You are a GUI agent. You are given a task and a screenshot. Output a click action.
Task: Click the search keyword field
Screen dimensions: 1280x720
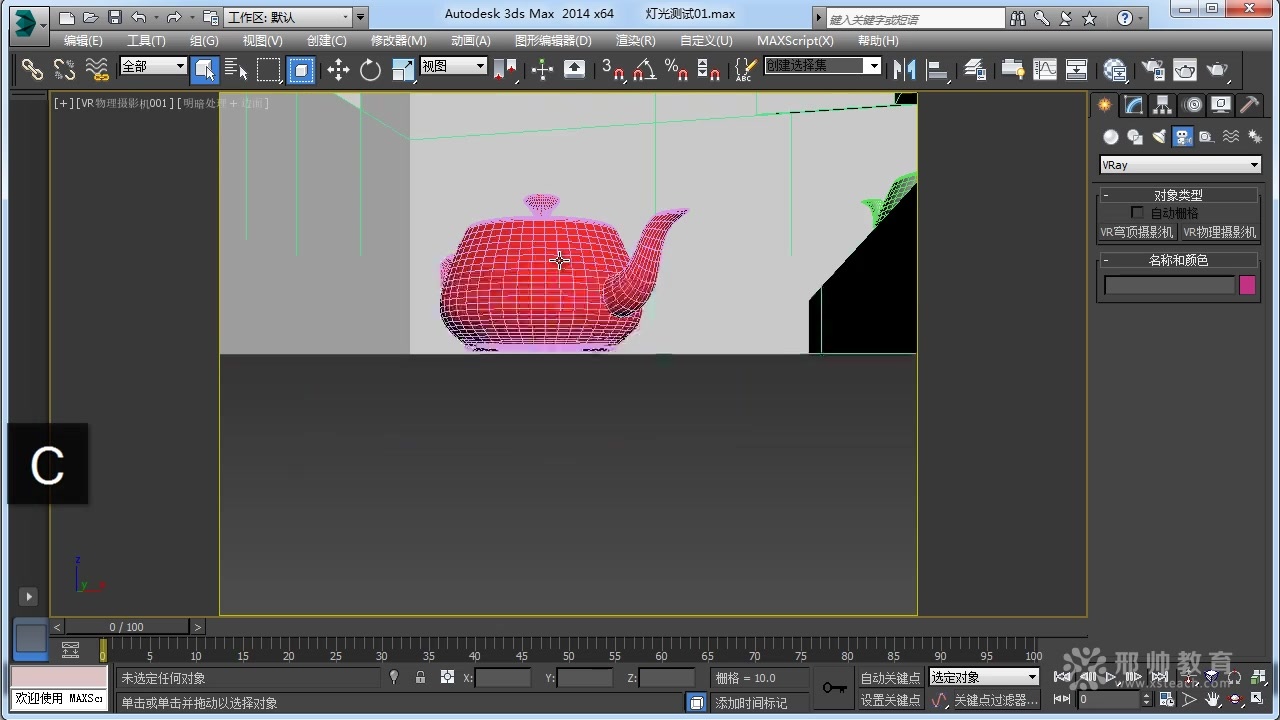pyautogui.click(x=915, y=18)
